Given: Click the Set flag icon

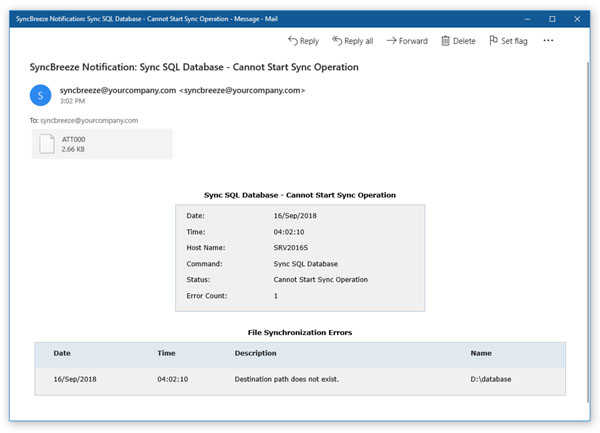Looking at the screenshot, I should (493, 40).
